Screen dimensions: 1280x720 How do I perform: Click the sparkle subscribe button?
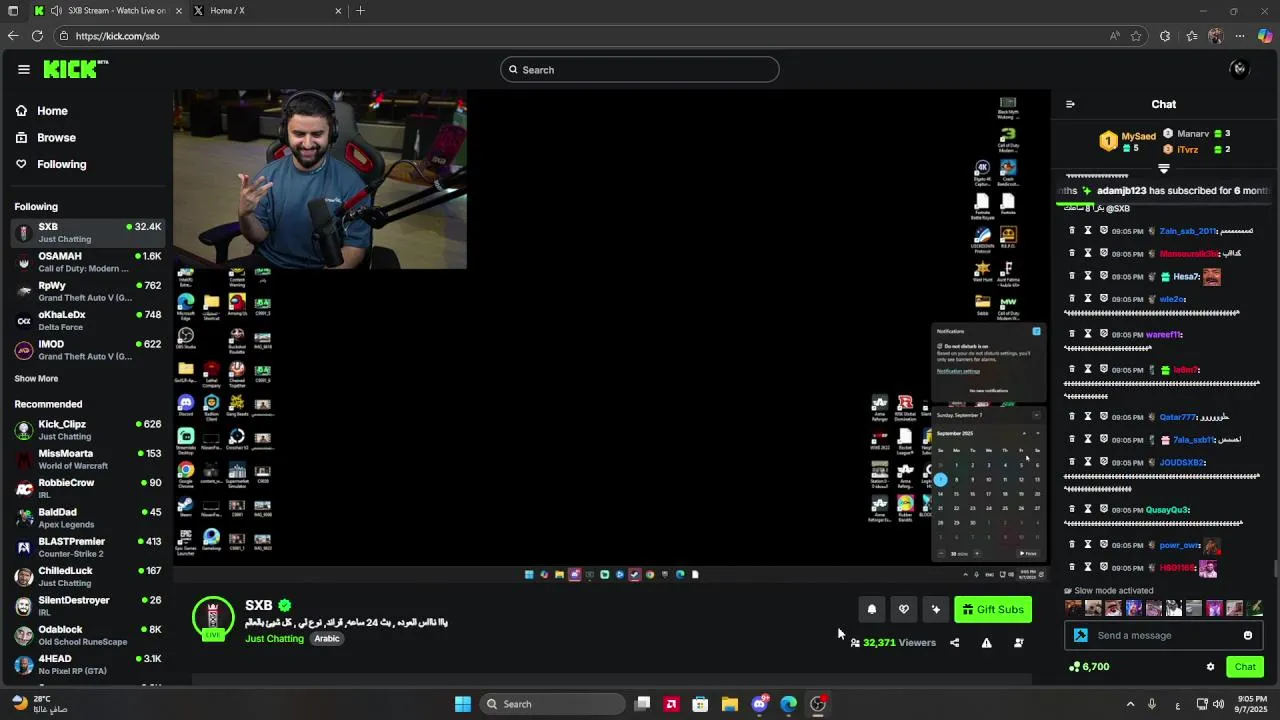[x=936, y=609]
